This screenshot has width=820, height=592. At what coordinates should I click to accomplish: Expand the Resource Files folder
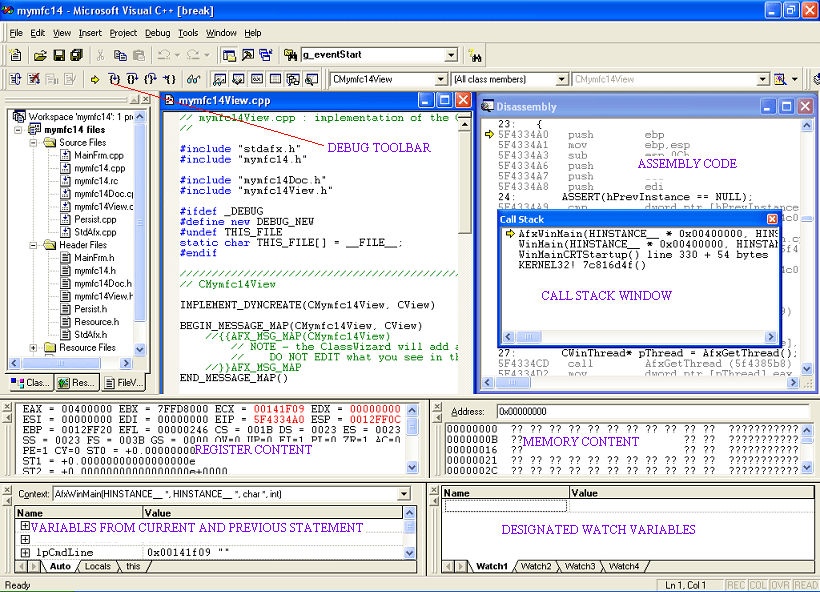[x=33, y=346]
